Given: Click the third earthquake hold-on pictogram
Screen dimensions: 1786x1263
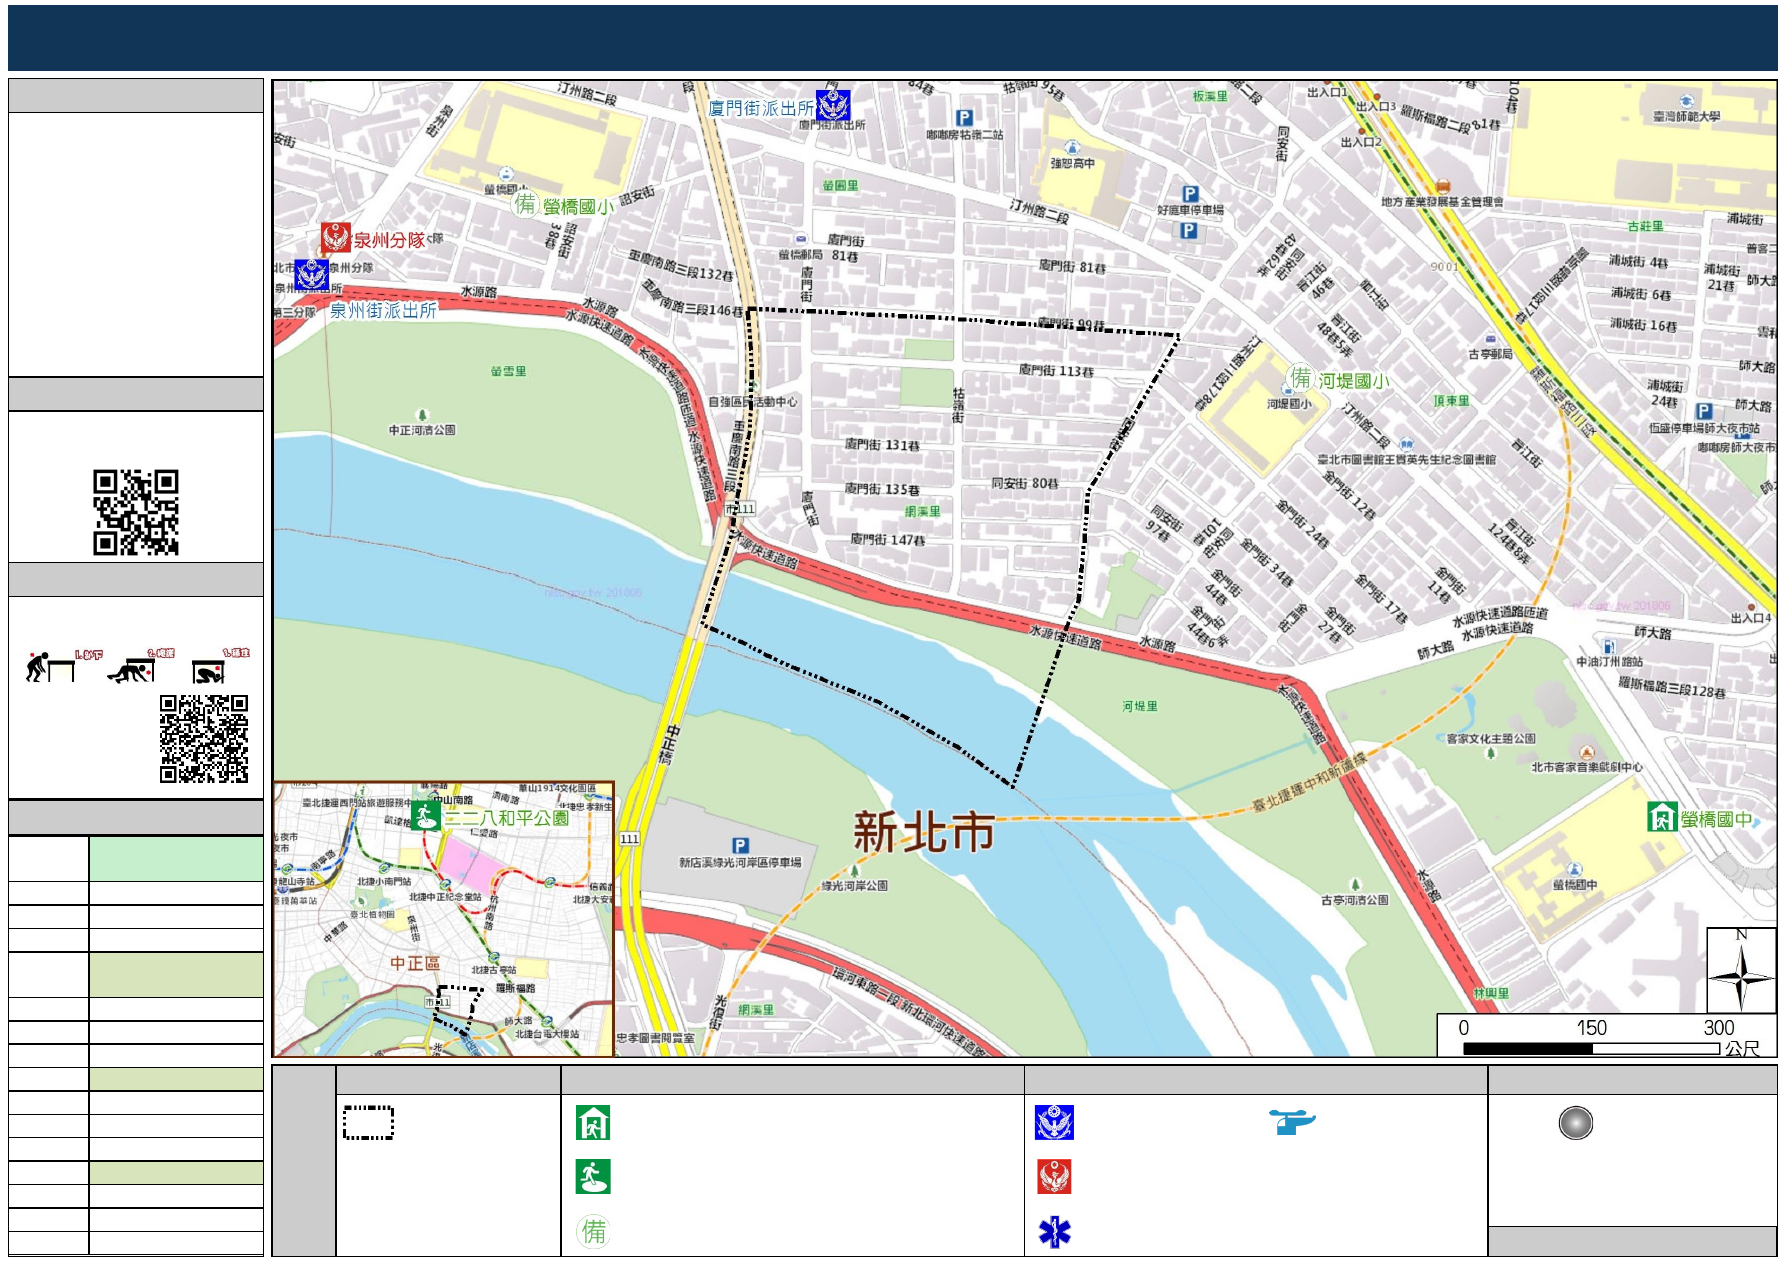Looking at the screenshot, I should point(210,671).
